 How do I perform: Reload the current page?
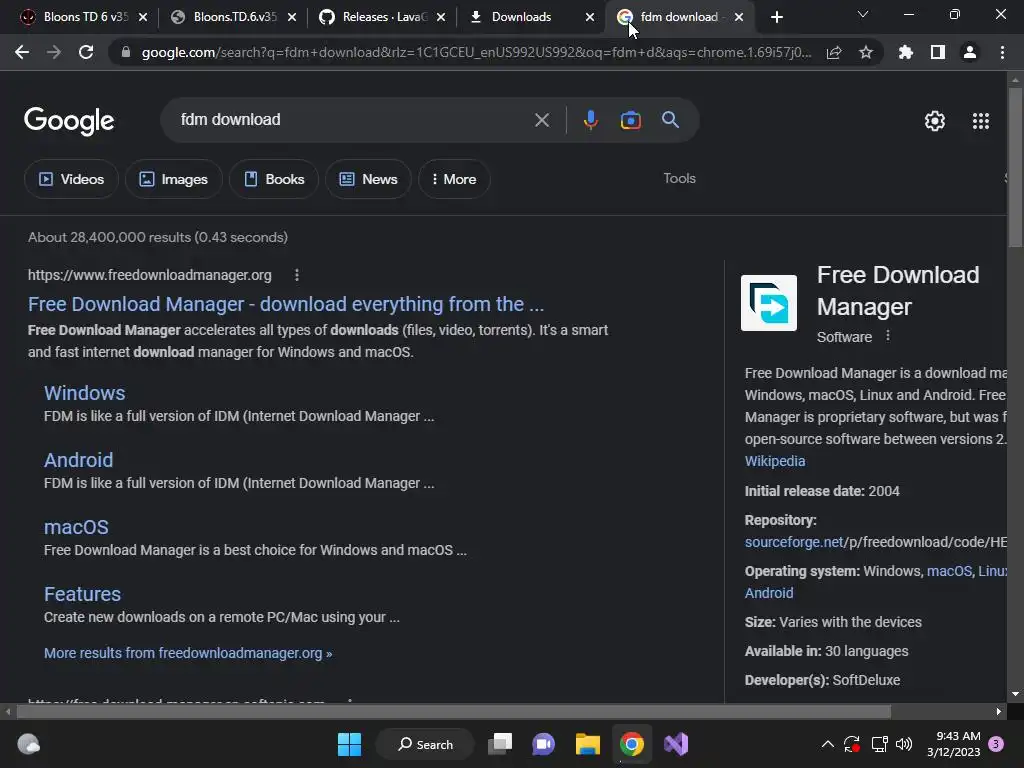86,52
